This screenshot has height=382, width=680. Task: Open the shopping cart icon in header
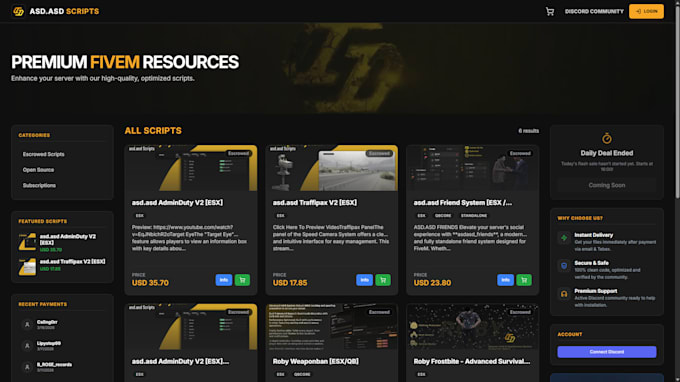click(549, 12)
